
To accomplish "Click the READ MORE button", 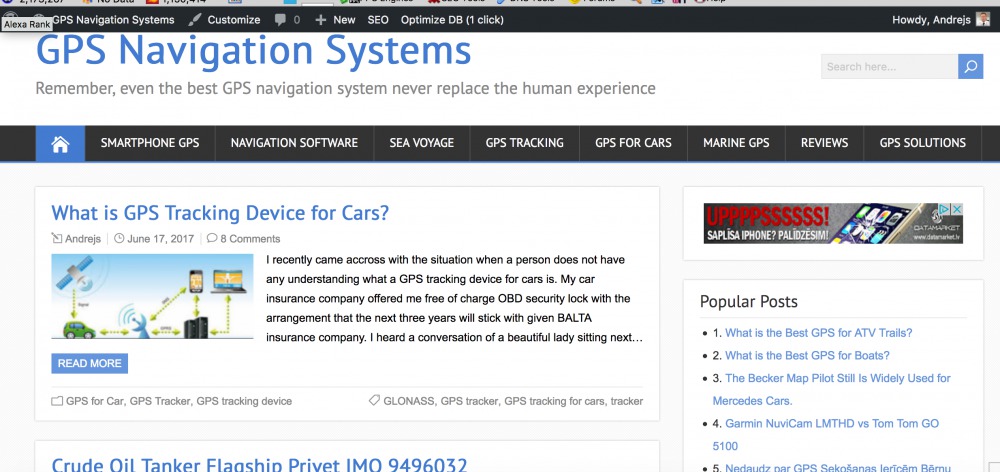I will [89, 364].
